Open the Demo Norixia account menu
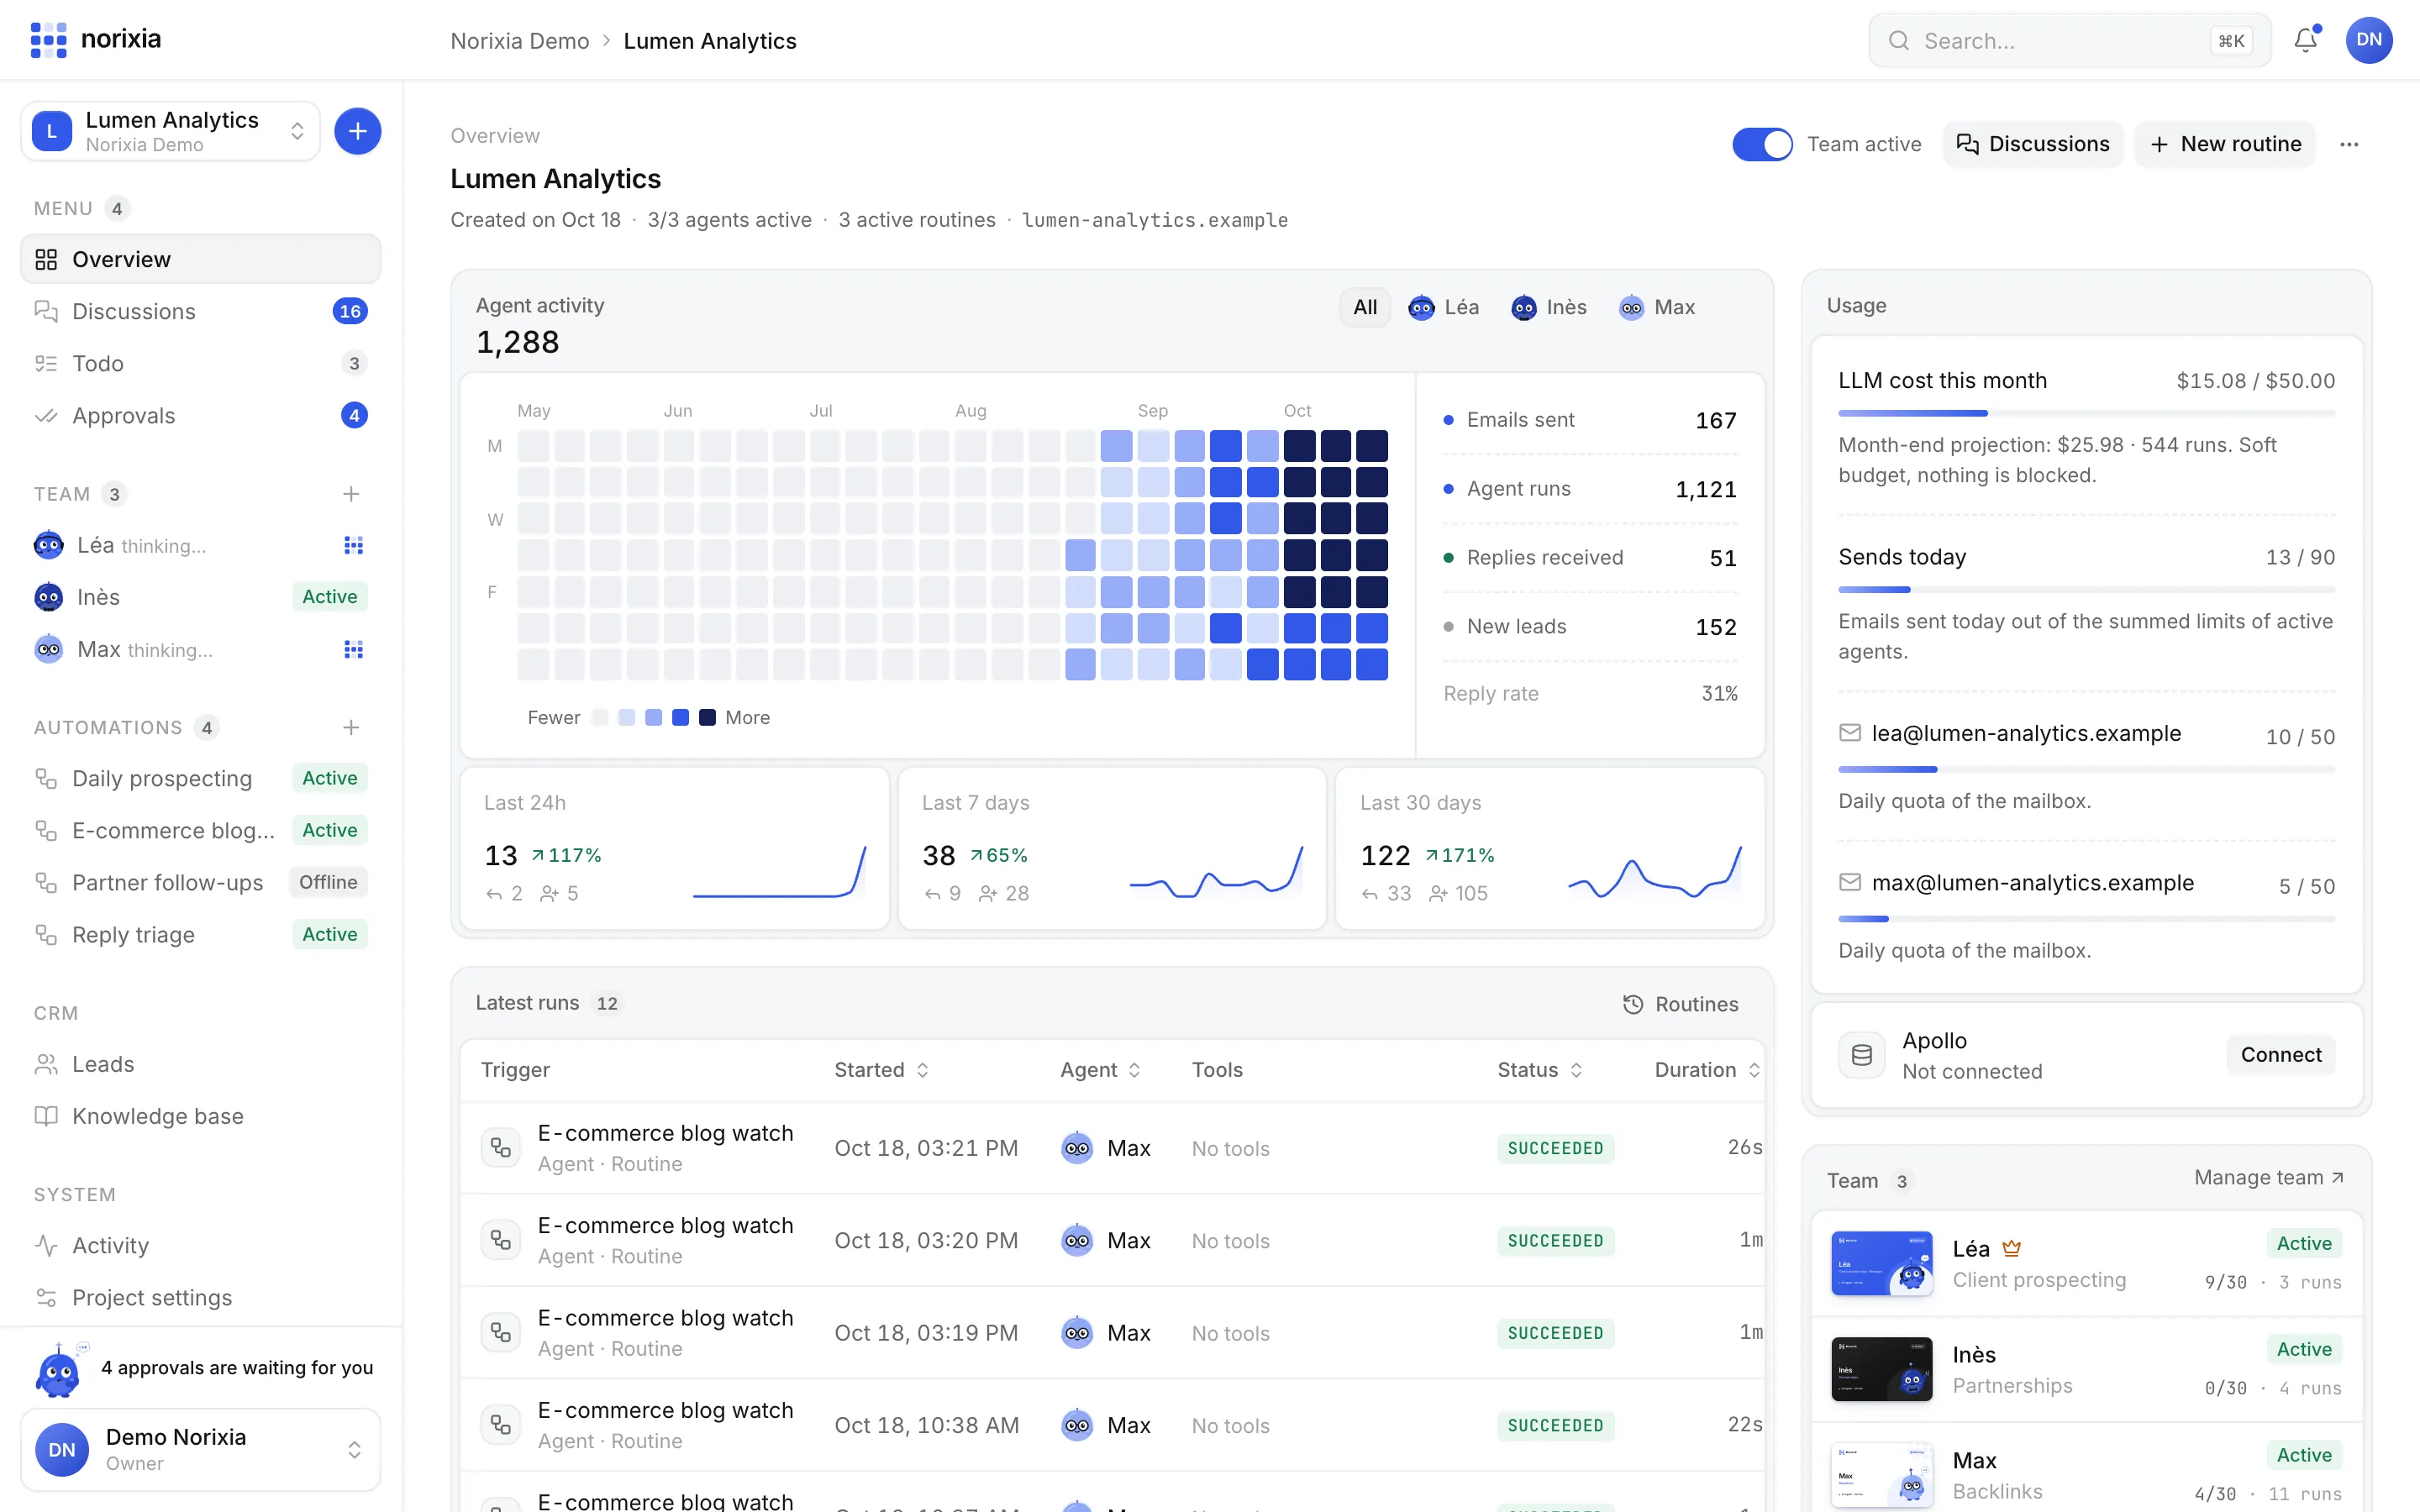 [200, 1449]
